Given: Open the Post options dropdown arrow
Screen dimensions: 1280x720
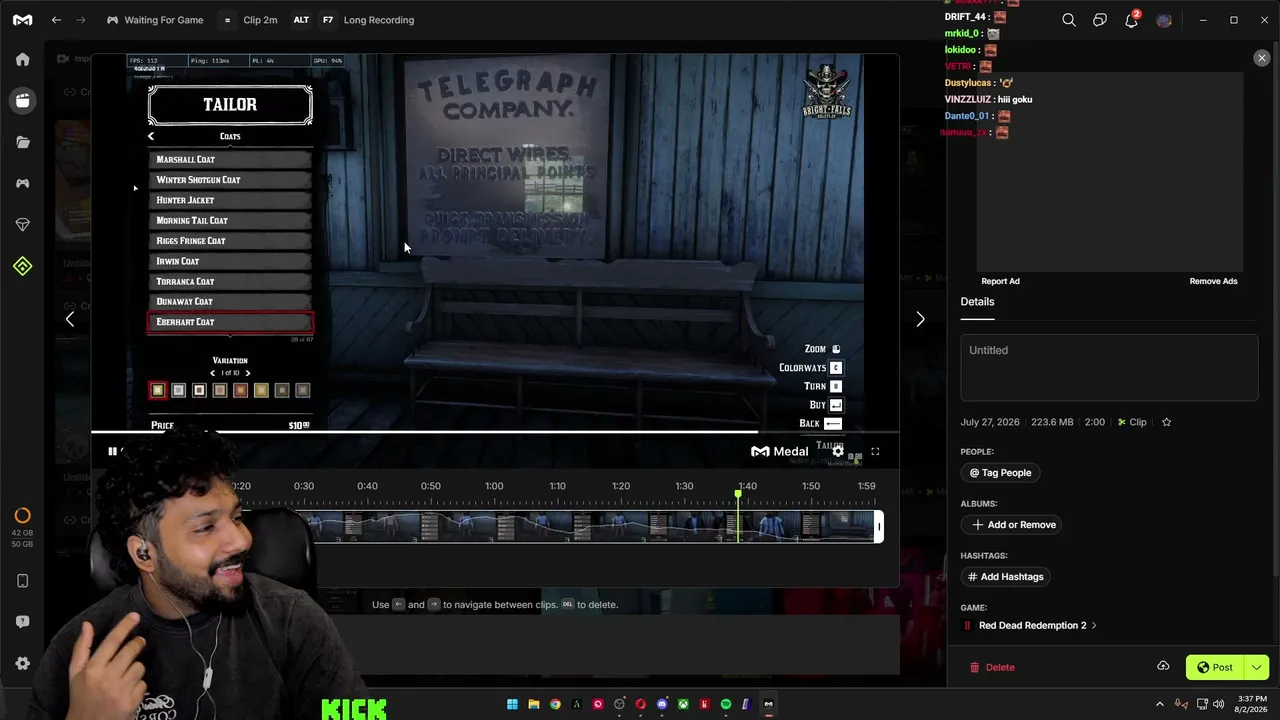Looking at the screenshot, I should click(x=1257, y=667).
